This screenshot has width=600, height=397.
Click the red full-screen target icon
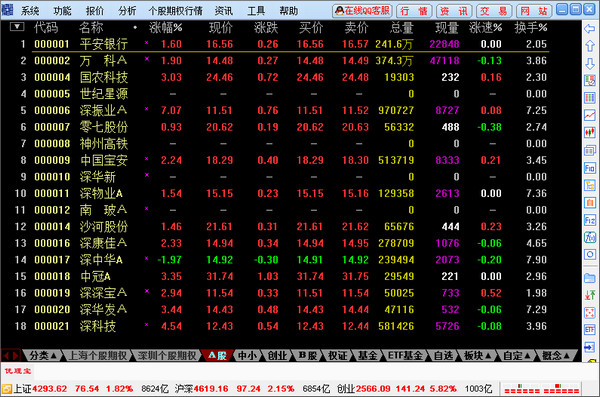590,313
